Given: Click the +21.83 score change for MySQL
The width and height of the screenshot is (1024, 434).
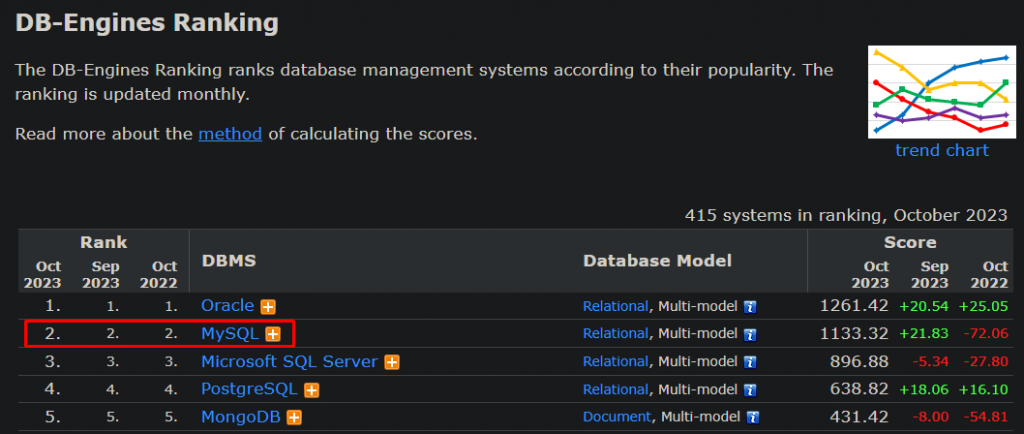Looking at the screenshot, I should tap(924, 334).
